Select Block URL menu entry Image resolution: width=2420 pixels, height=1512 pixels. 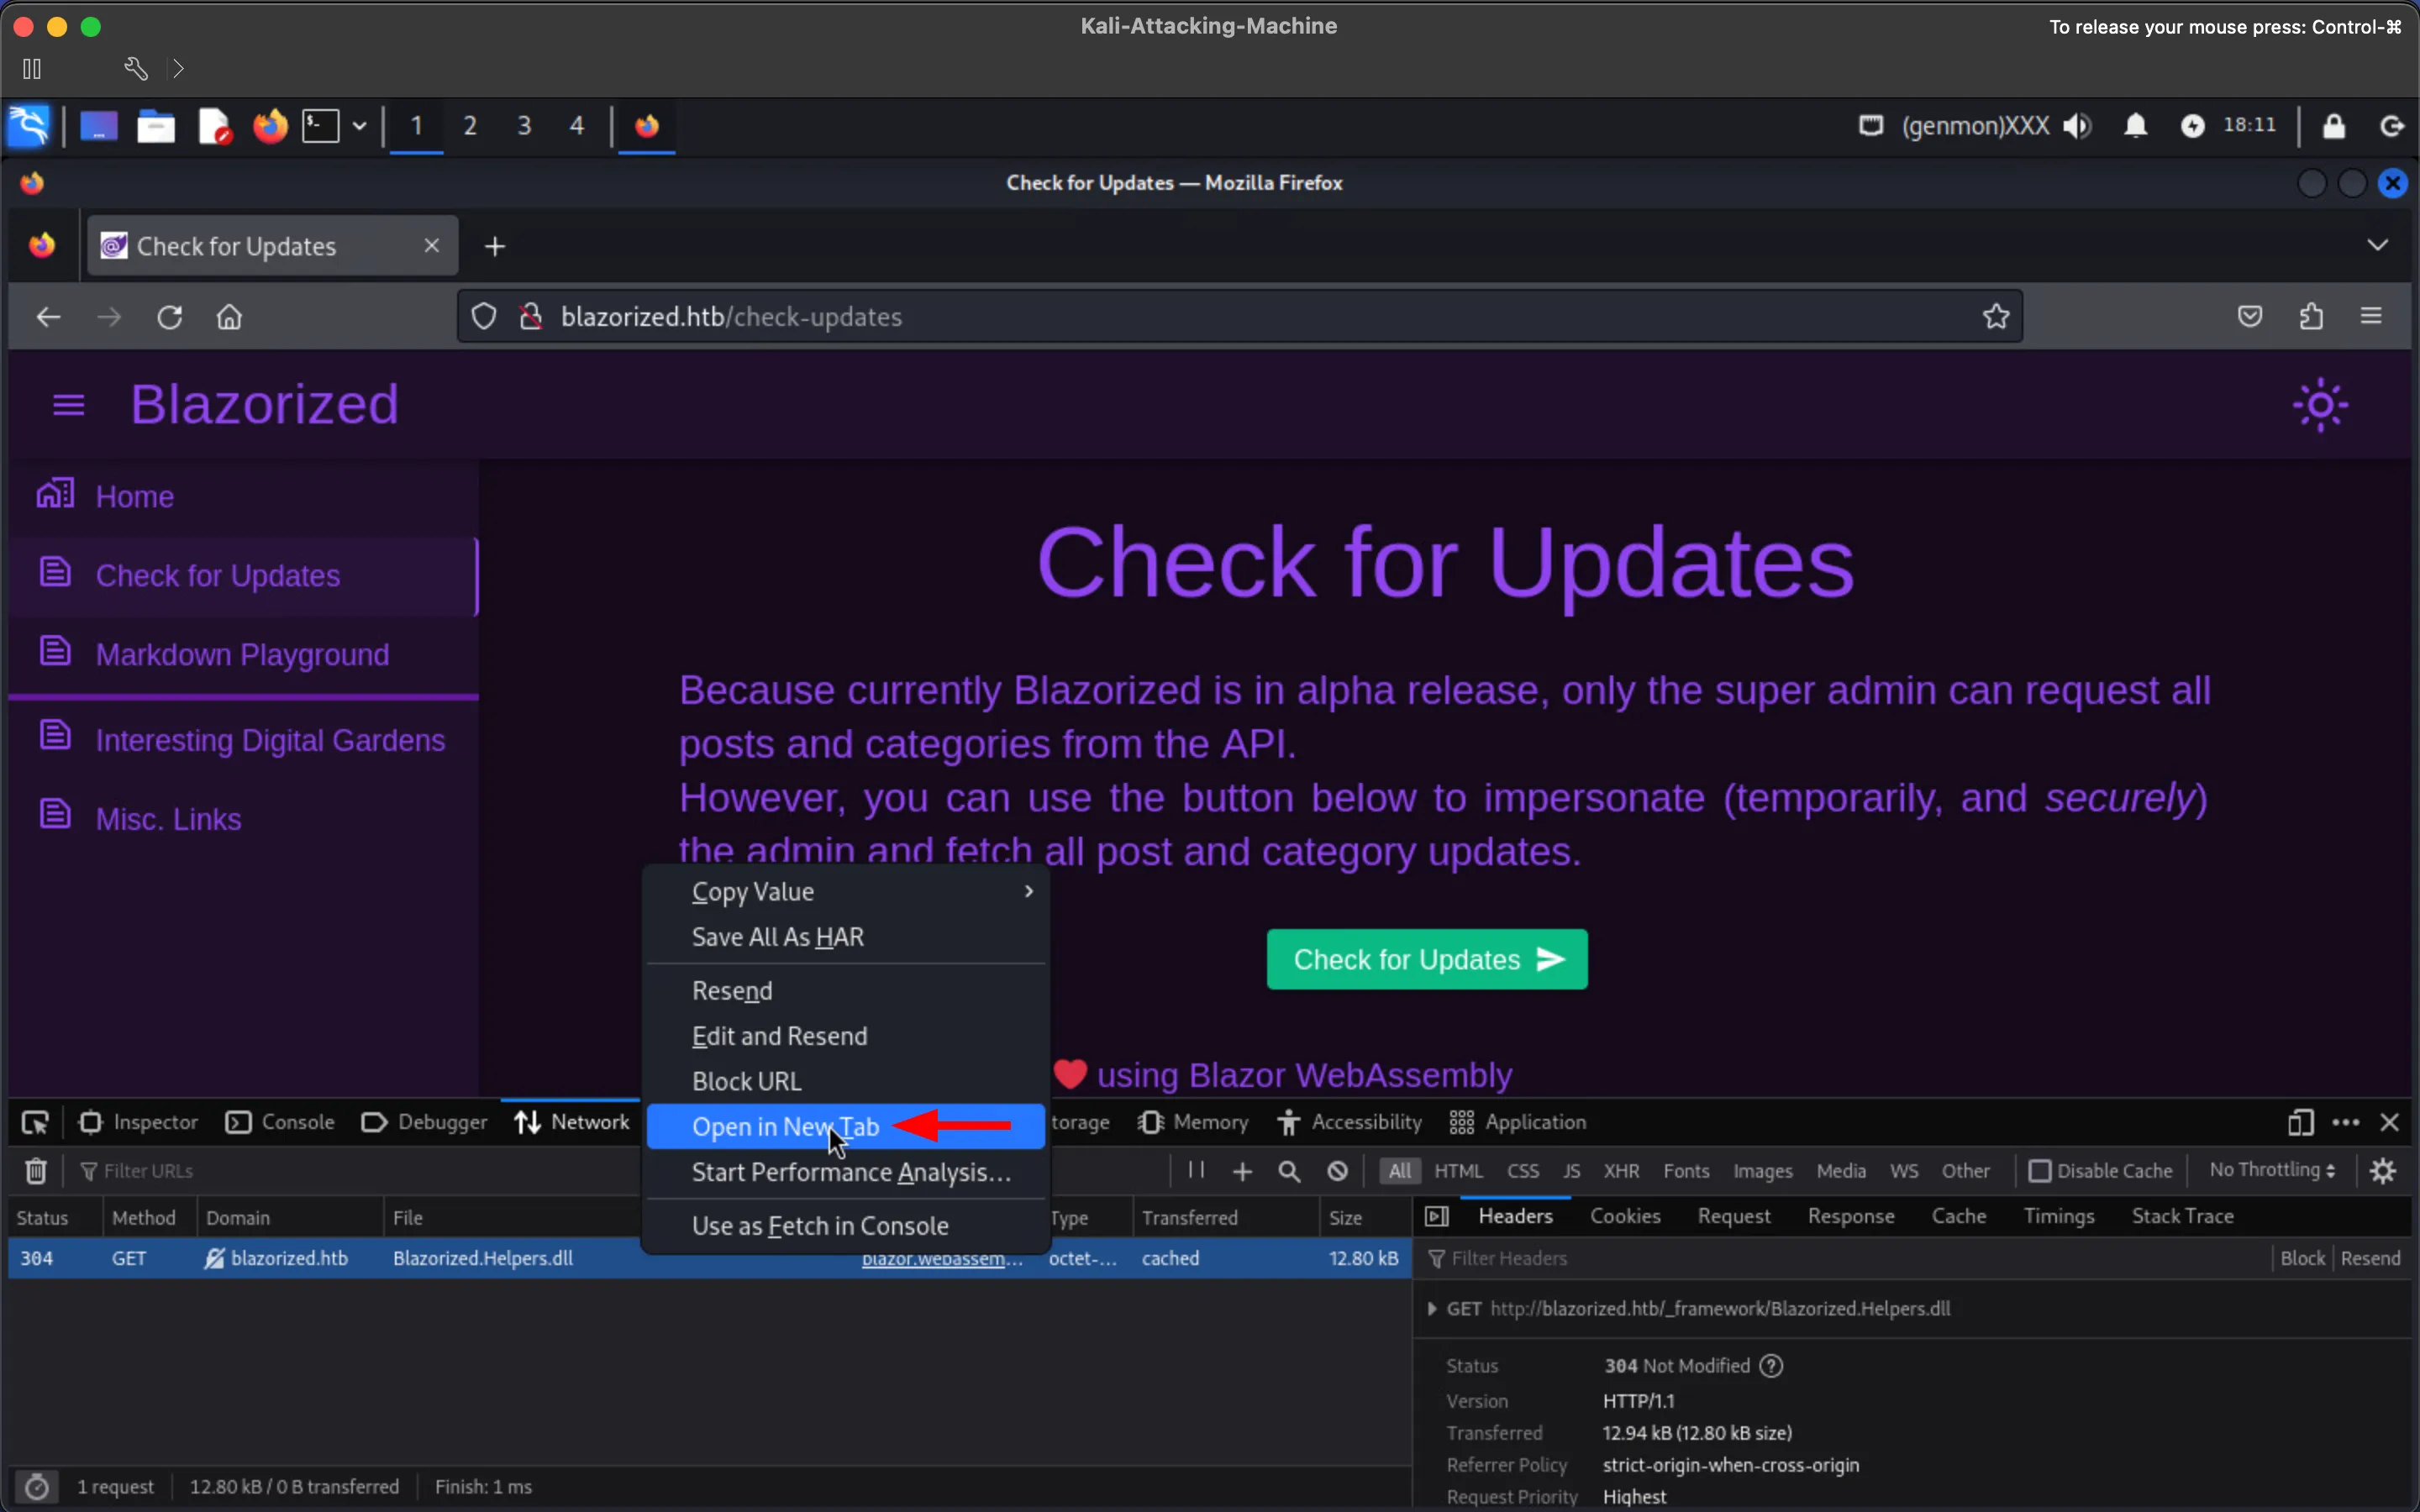click(x=846, y=1081)
